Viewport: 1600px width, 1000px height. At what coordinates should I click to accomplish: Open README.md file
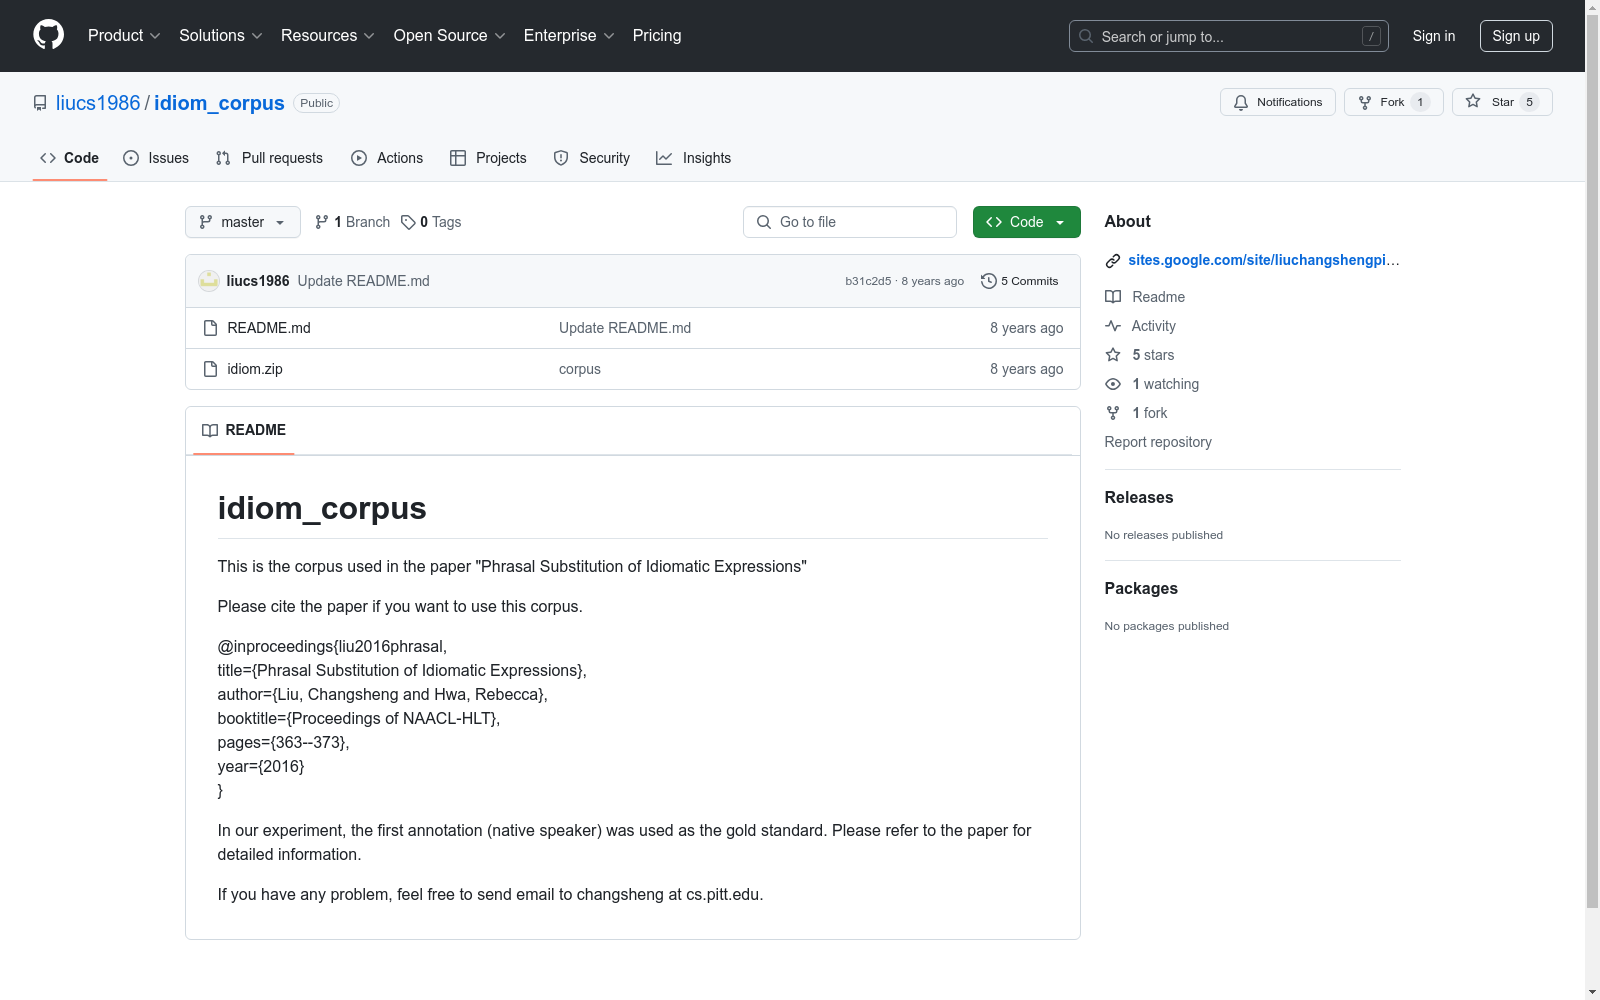tap(269, 328)
